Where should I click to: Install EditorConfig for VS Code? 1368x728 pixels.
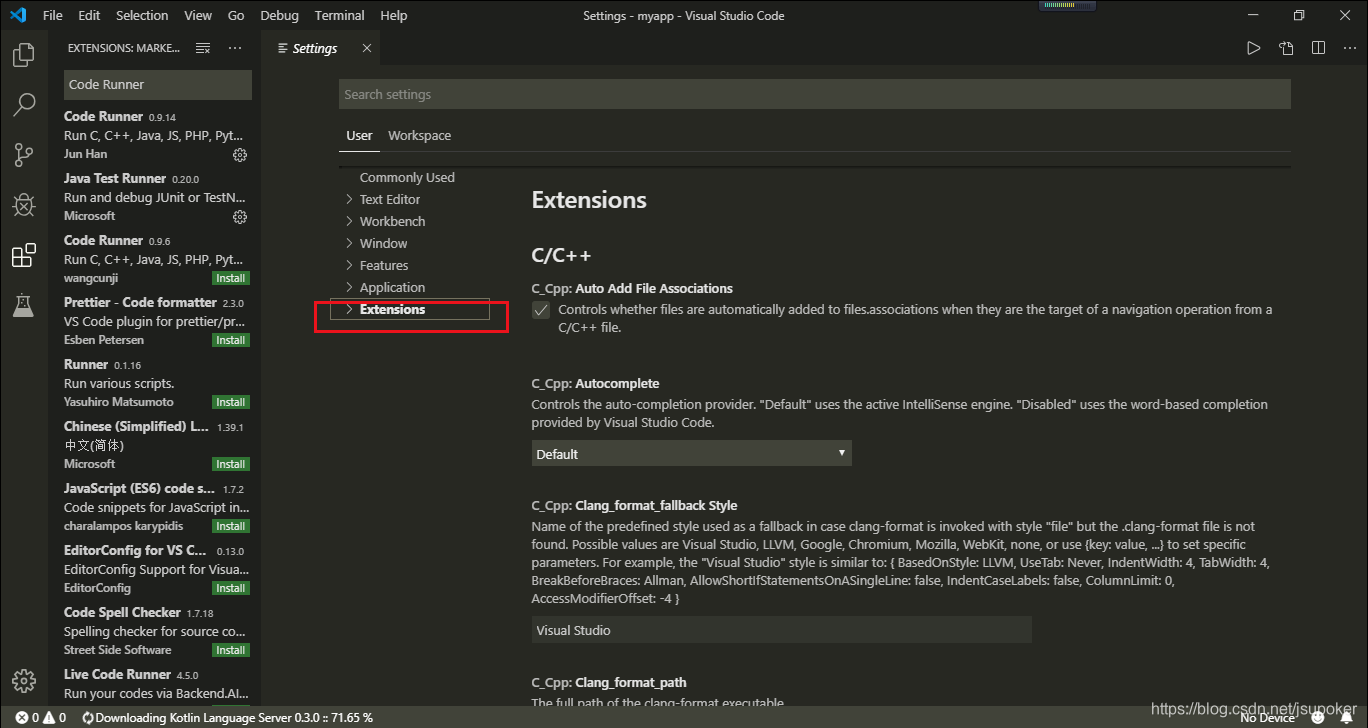click(231, 588)
